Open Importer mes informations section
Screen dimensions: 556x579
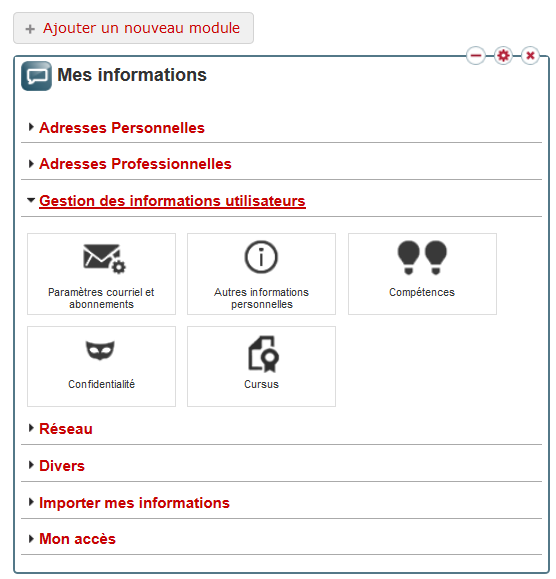(x=134, y=503)
